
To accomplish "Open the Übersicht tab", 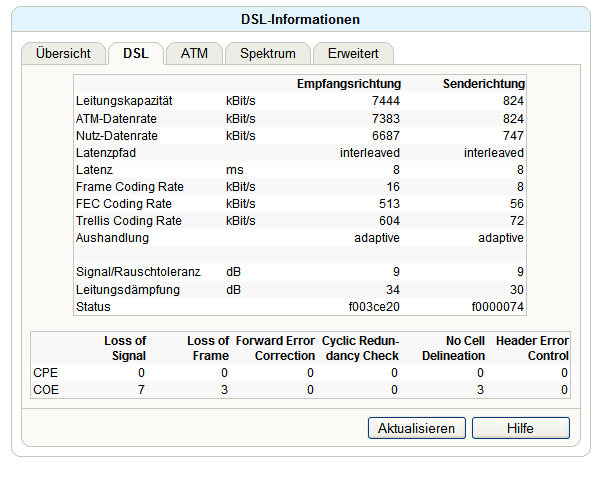I will click(x=63, y=54).
